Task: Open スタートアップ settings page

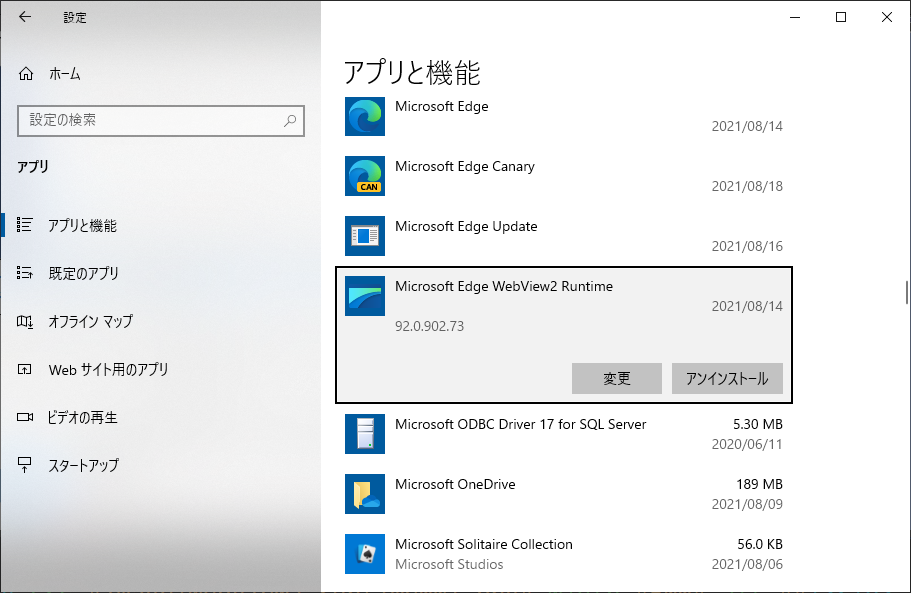Action: [x=83, y=466]
